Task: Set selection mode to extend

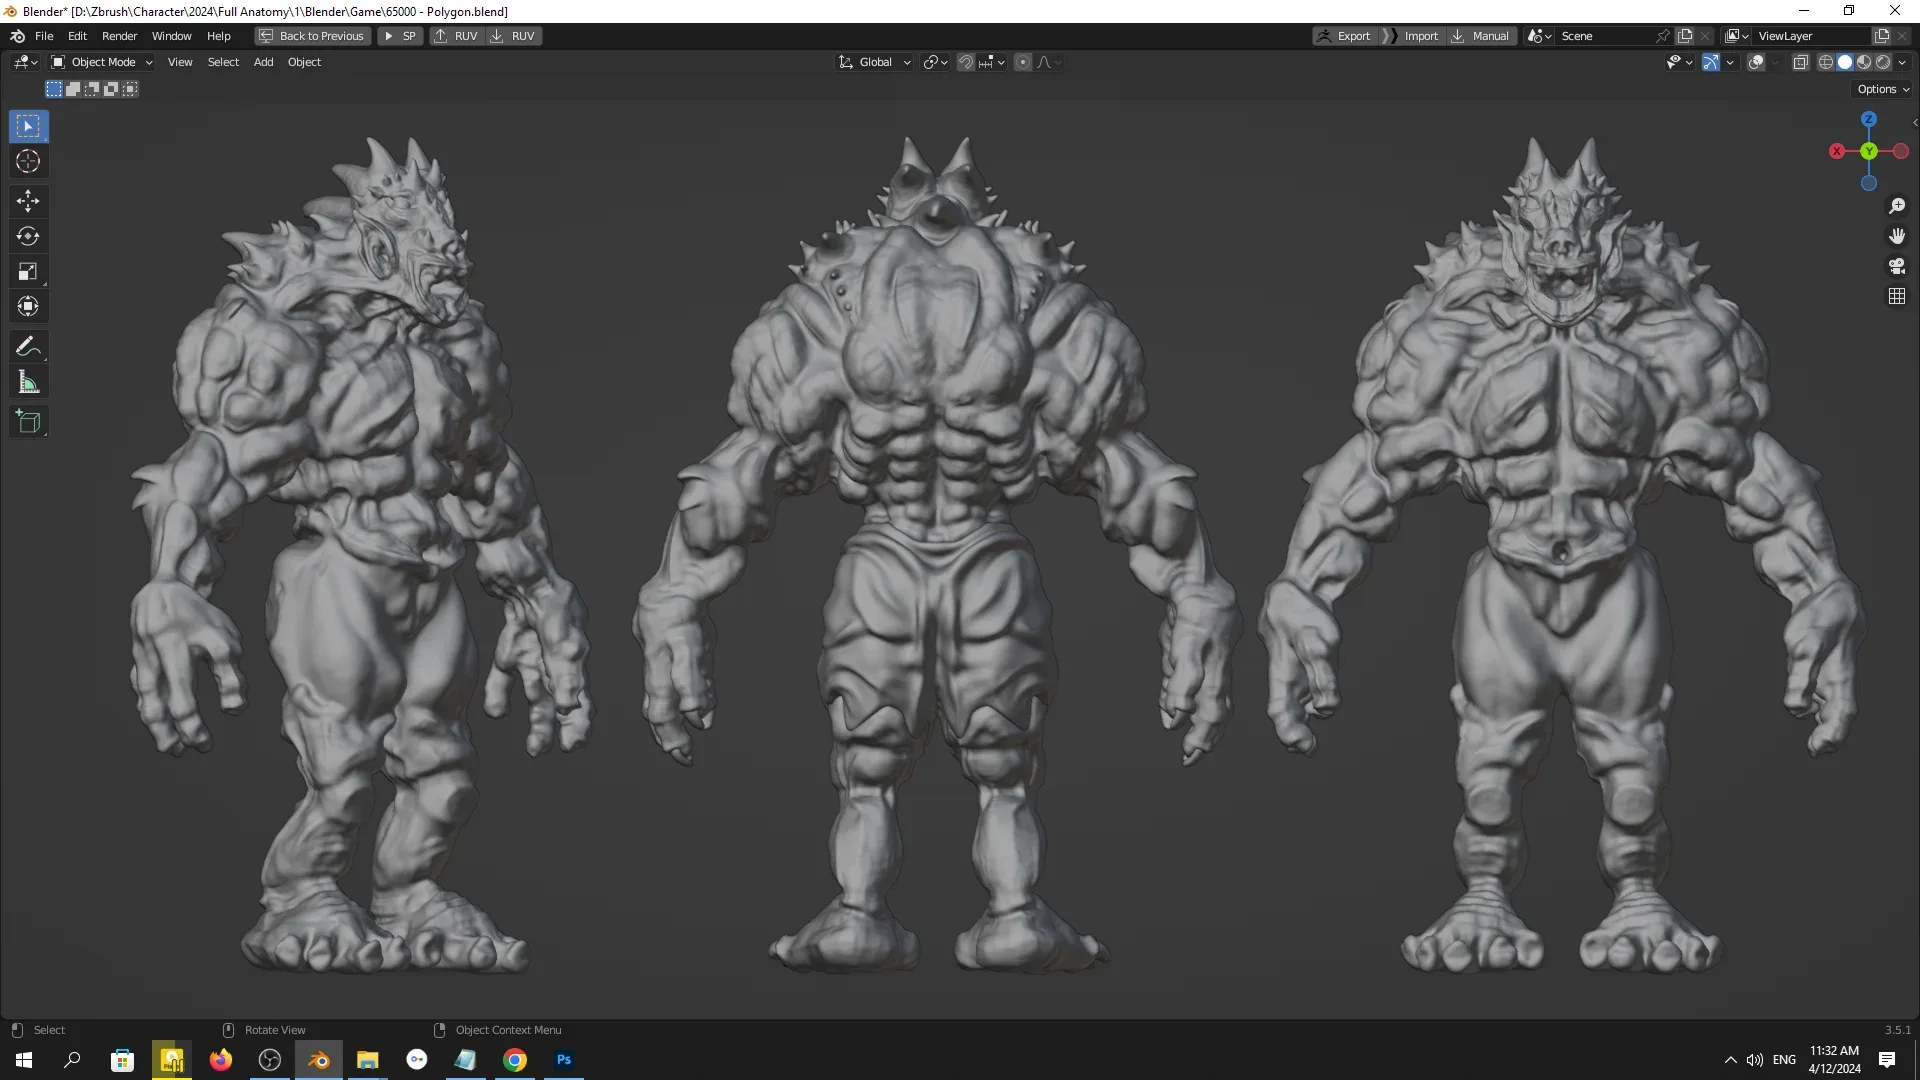Action: (73, 89)
